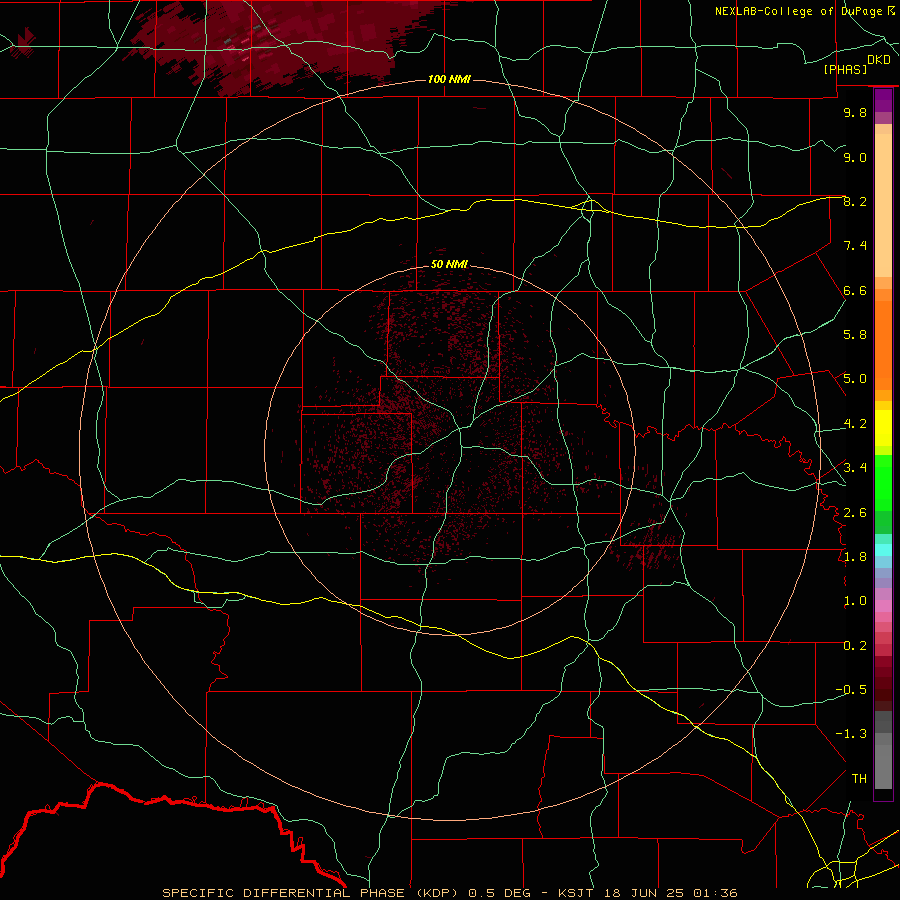Screen dimensions: 900x900
Task: Click the 1.0 value on the scale
Action: point(855,601)
